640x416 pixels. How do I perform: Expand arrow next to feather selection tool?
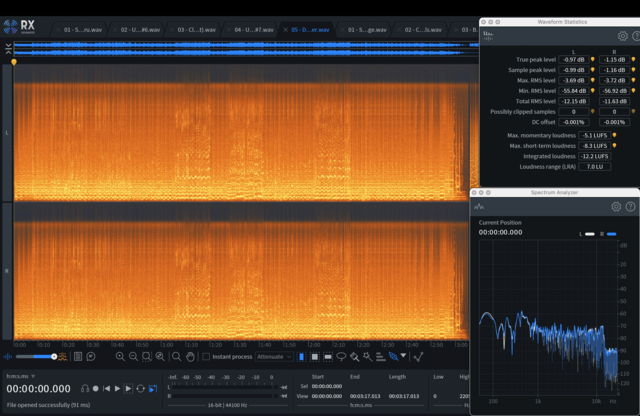pos(403,356)
